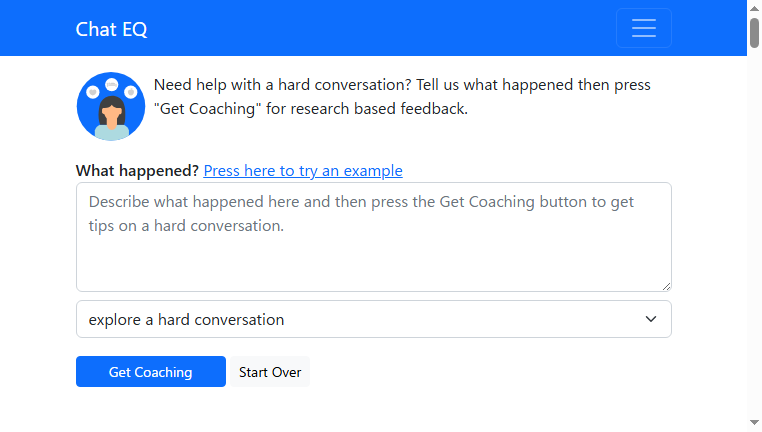Click the scrollbar up arrow
Image resolution: width=762 pixels, height=432 pixels.
[x=754, y=8]
